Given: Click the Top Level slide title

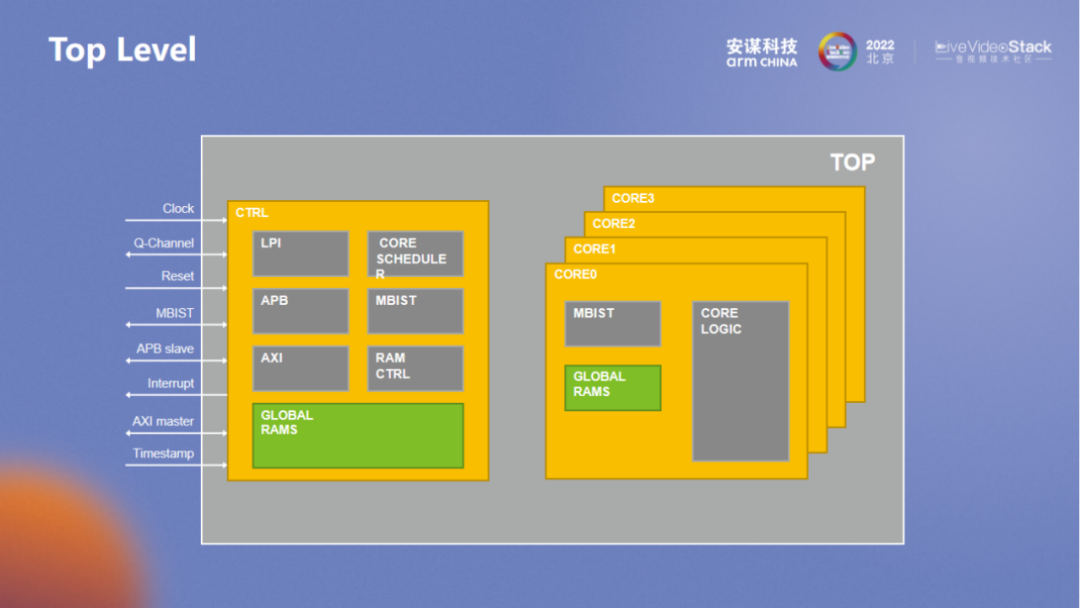Looking at the screenshot, I should point(122,50).
